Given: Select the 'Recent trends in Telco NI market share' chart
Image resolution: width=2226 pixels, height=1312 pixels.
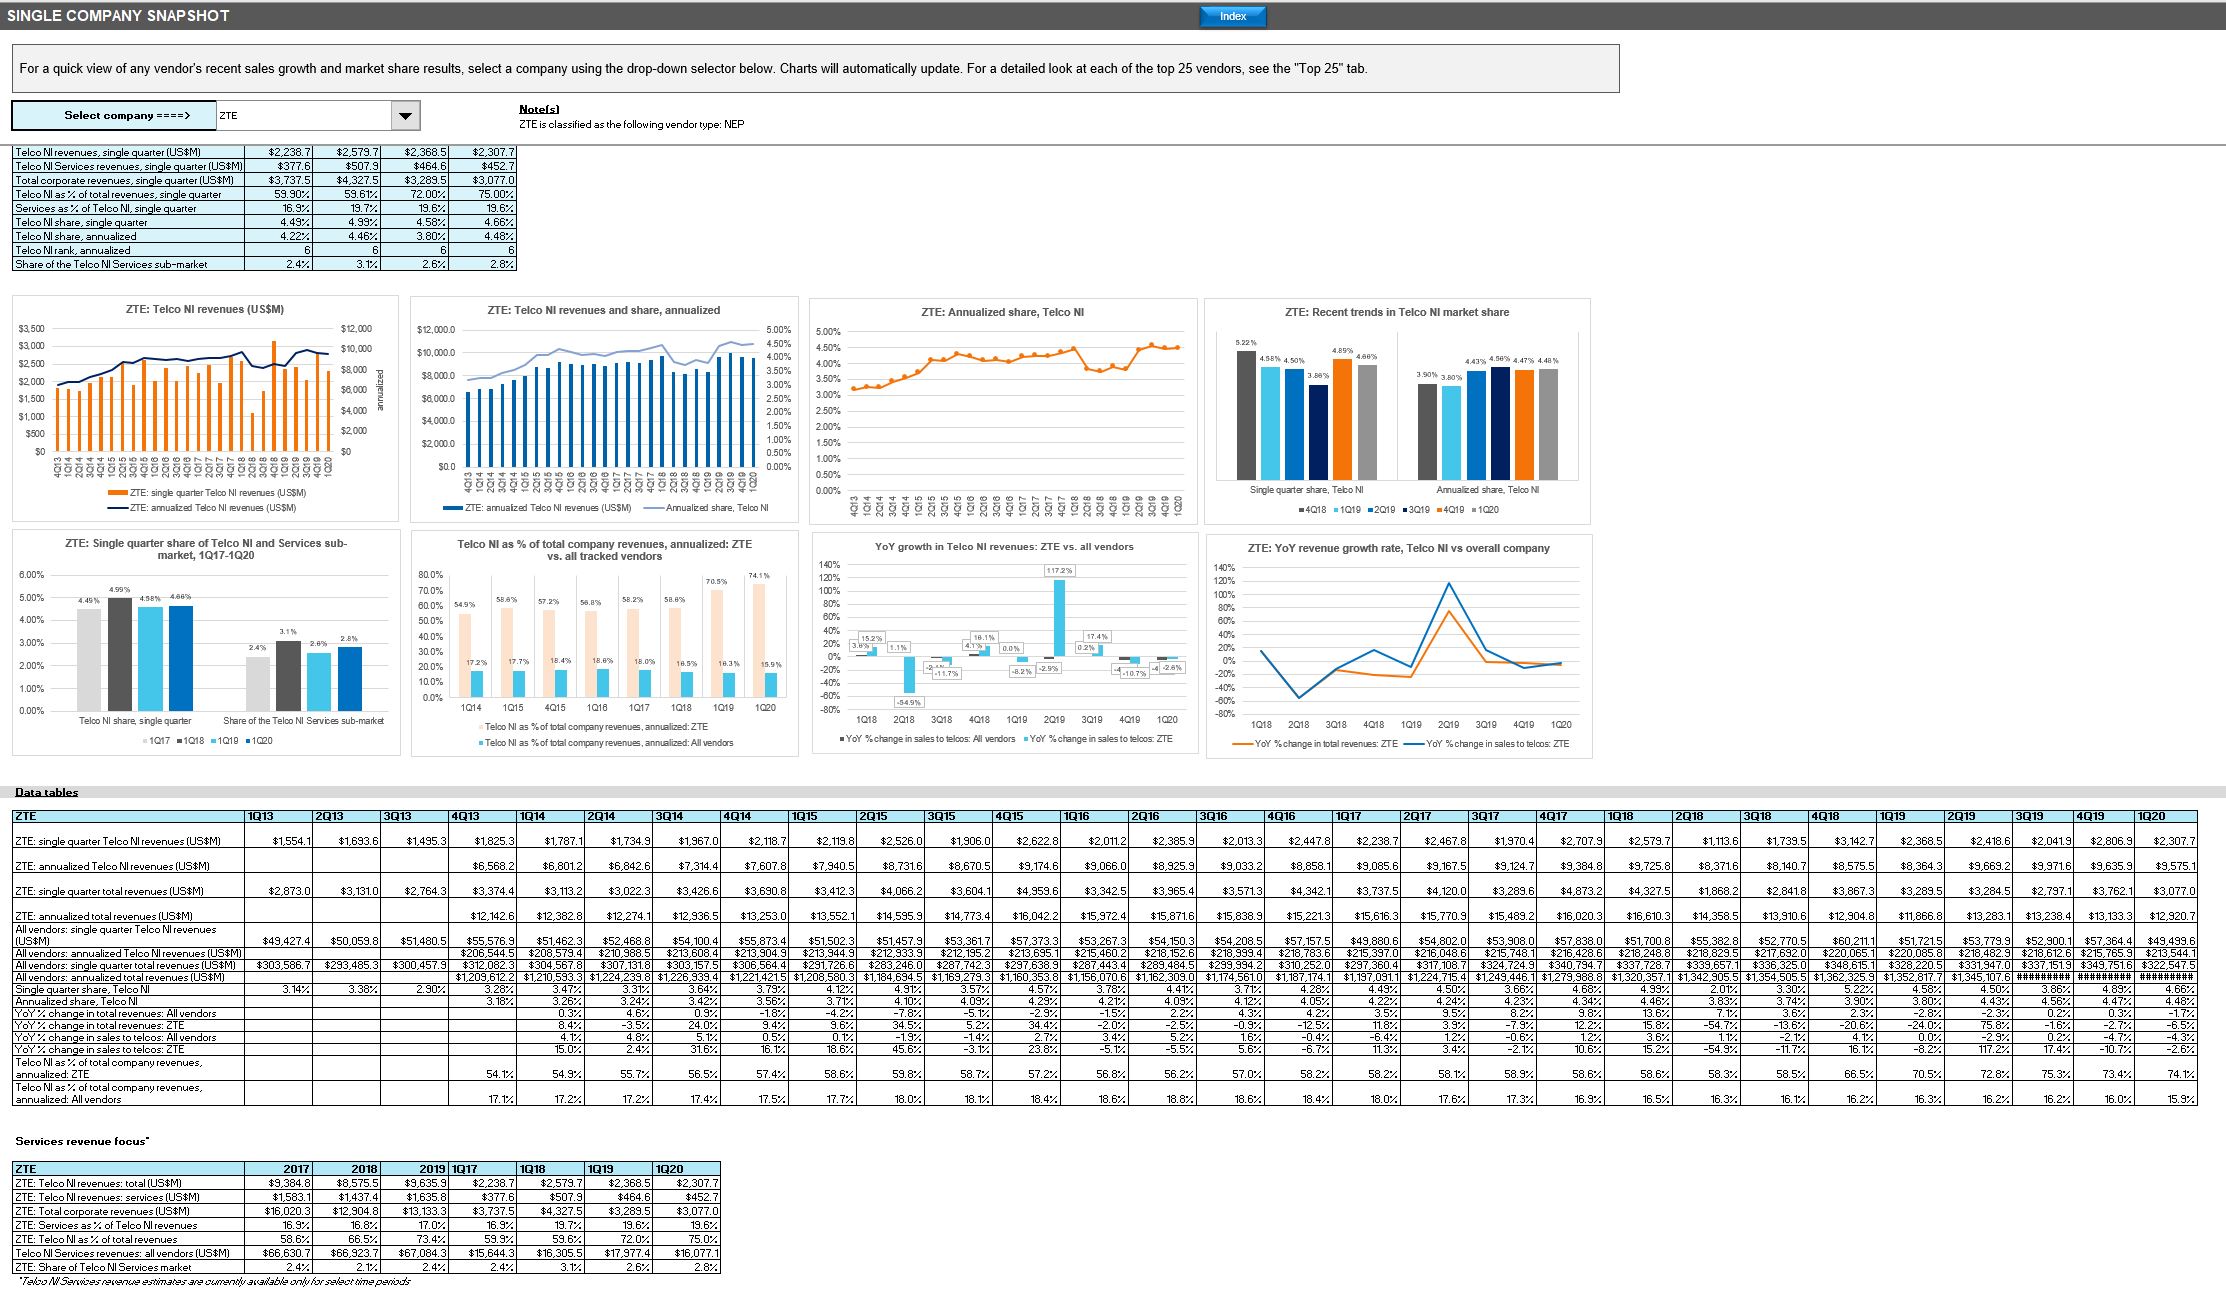Looking at the screenshot, I should pyautogui.click(x=1397, y=410).
